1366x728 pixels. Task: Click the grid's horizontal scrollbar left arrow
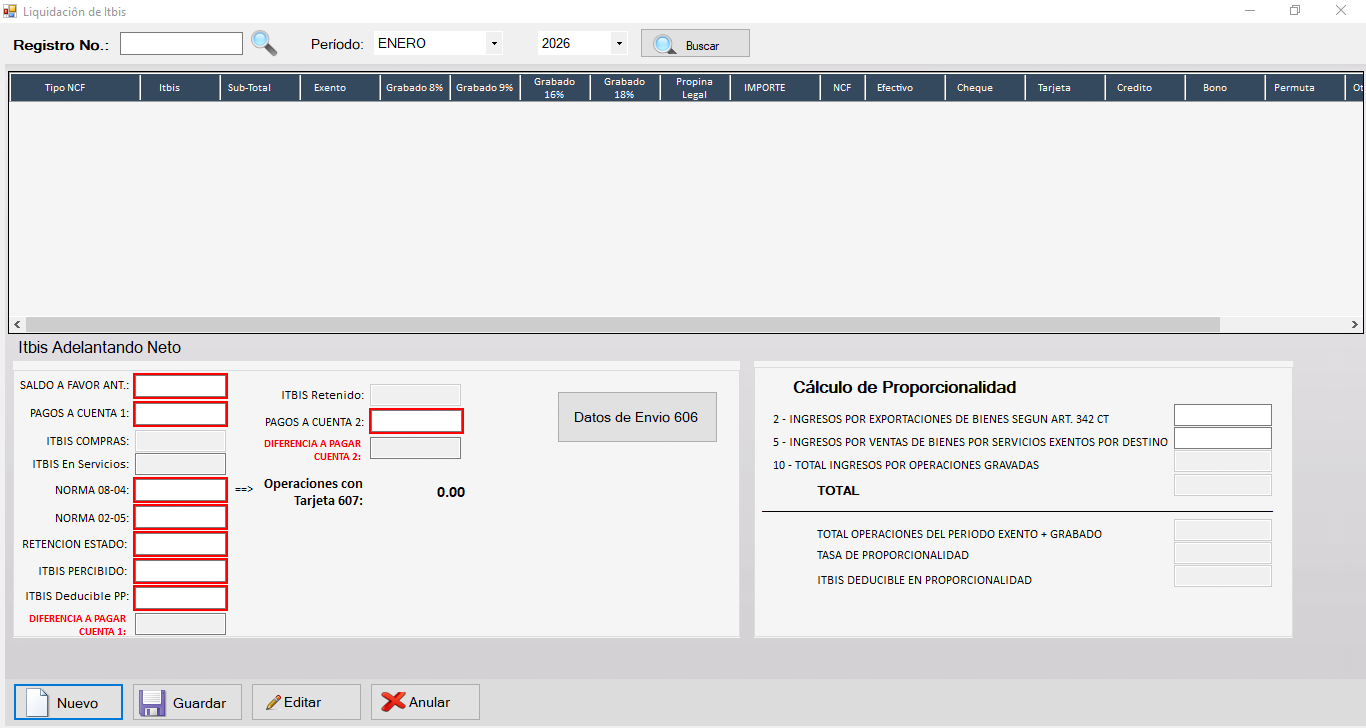coord(18,325)
